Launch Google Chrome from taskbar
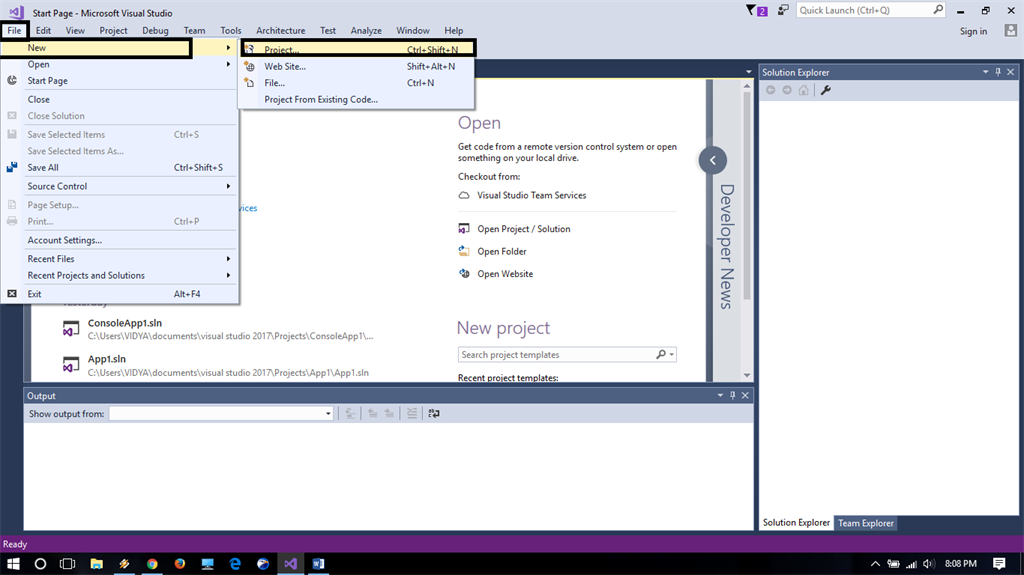Image resolution: width=1024 pixels, height=575 pixels. (x=152, y=563)
